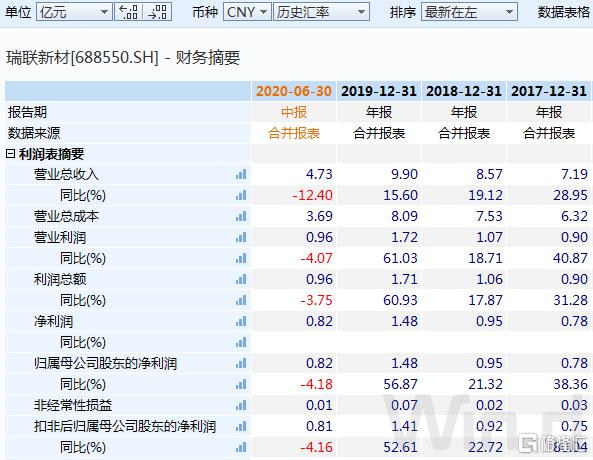Open chart icon for 扣非后归属母公司股东的净利润 row
This screenshot has height=460, width=593.
point(241,426)
